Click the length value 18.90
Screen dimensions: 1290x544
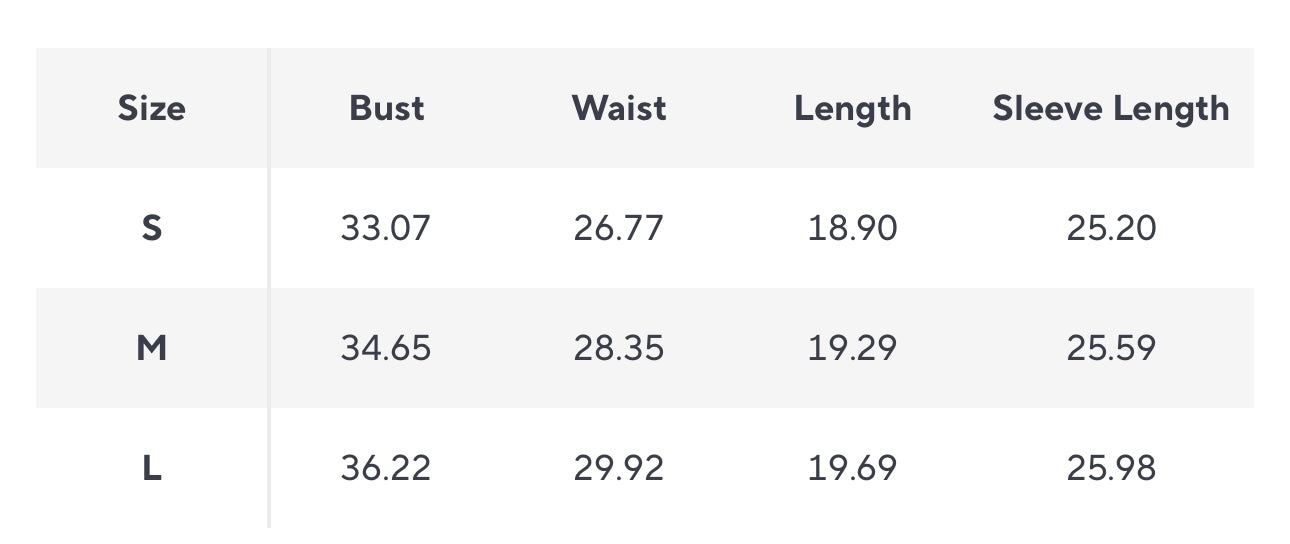click(x=852, y=228)
